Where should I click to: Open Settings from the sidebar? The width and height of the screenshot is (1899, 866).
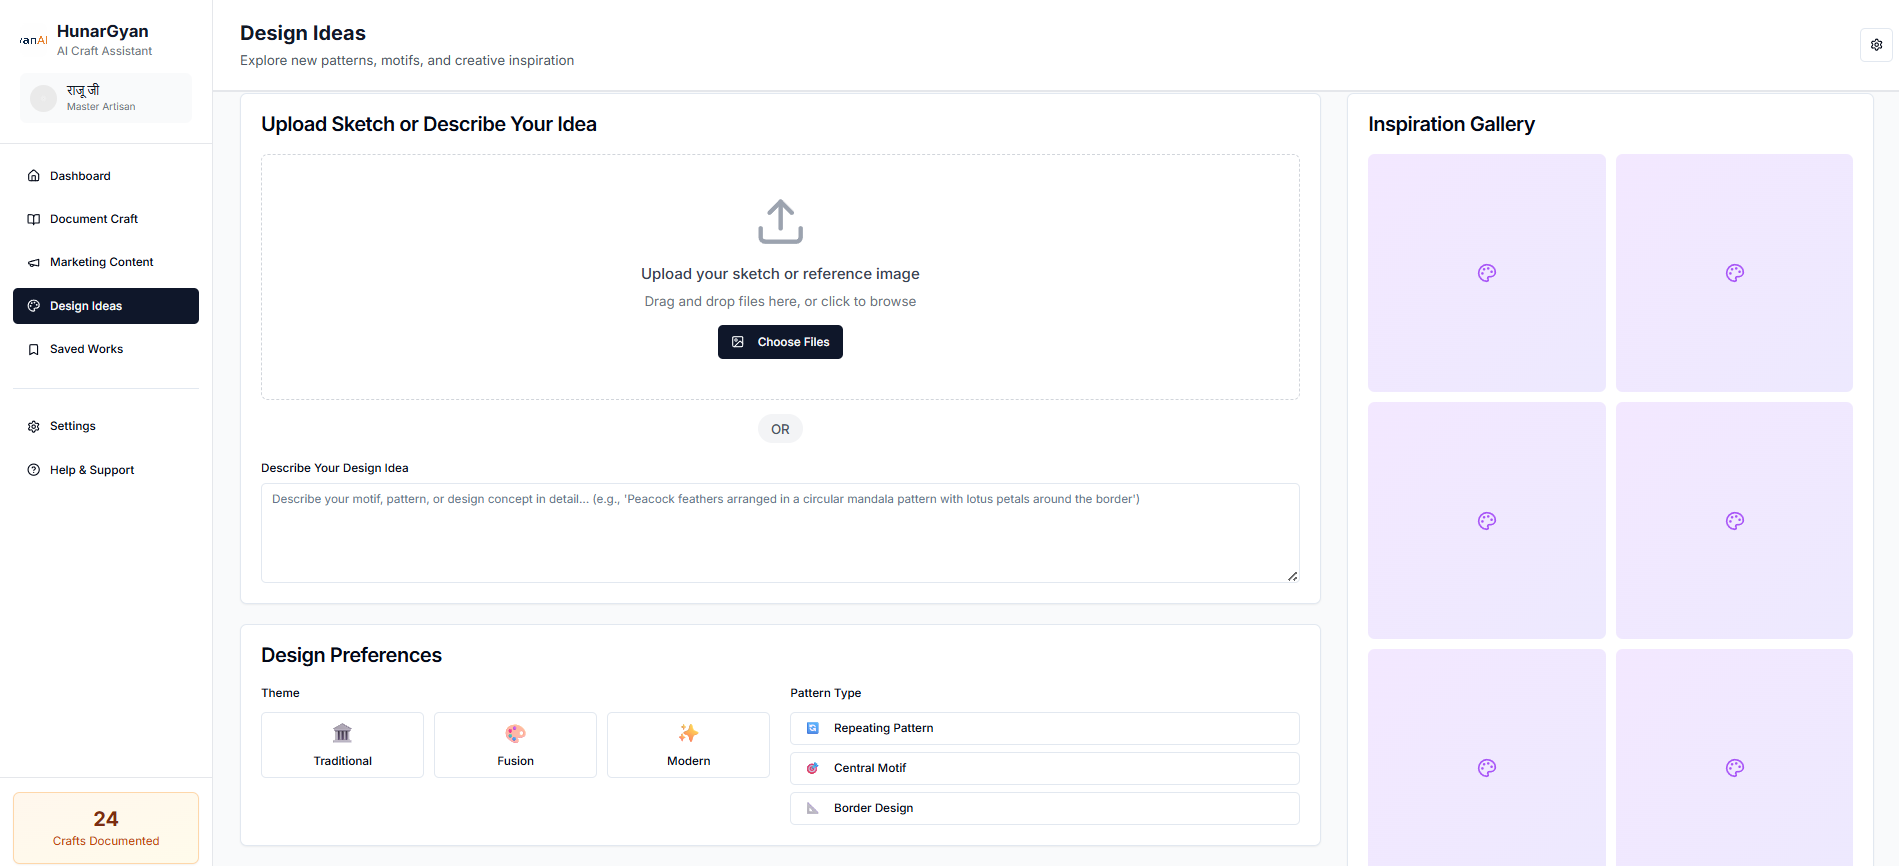click(106, 426)
